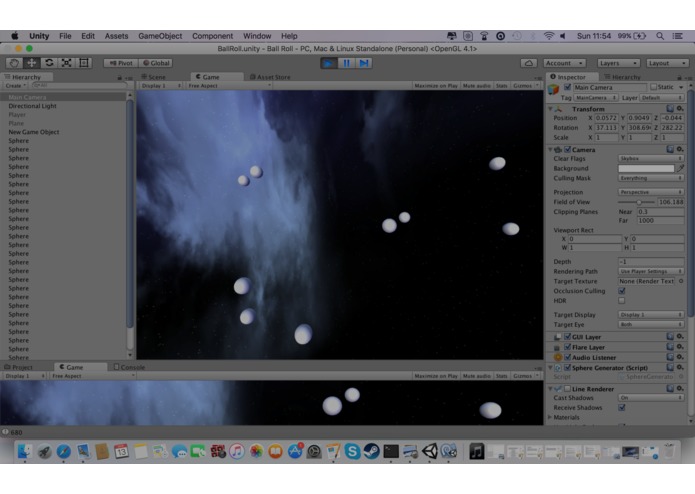Screen dimensions: 695x494
Task: Open the Culling Mask dropdown
Action: click(x=651, y=178)
